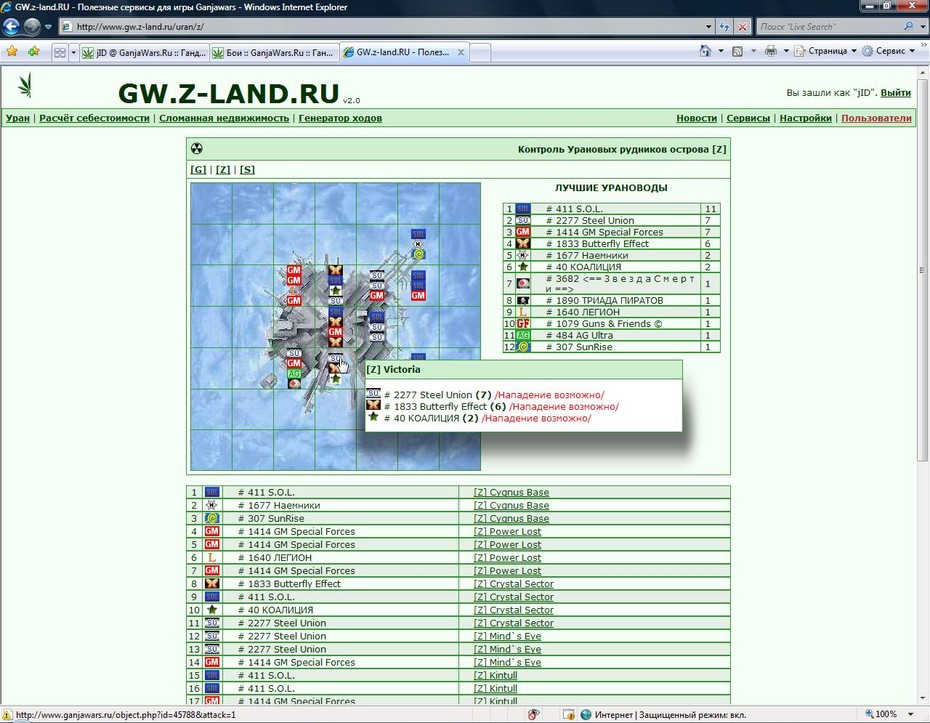This screenshot has height=723, width=930.
Task: Click Steel Union icon in Victoria tooltip
Action: [x=373, y=393]
